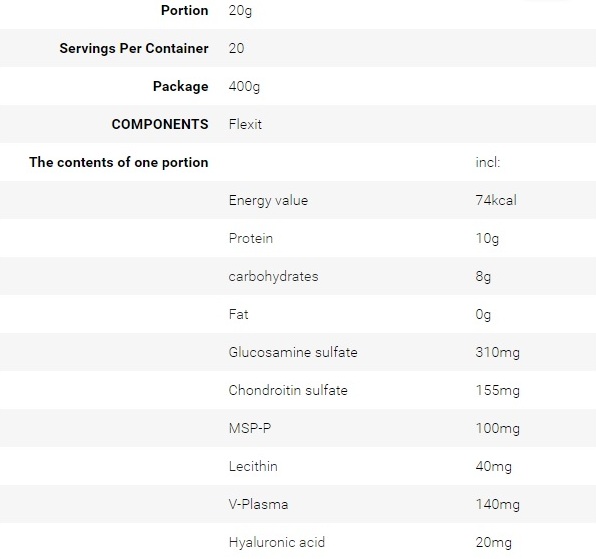Select the 20g portion value
596x559 pixels.
[x=240, y=11]
